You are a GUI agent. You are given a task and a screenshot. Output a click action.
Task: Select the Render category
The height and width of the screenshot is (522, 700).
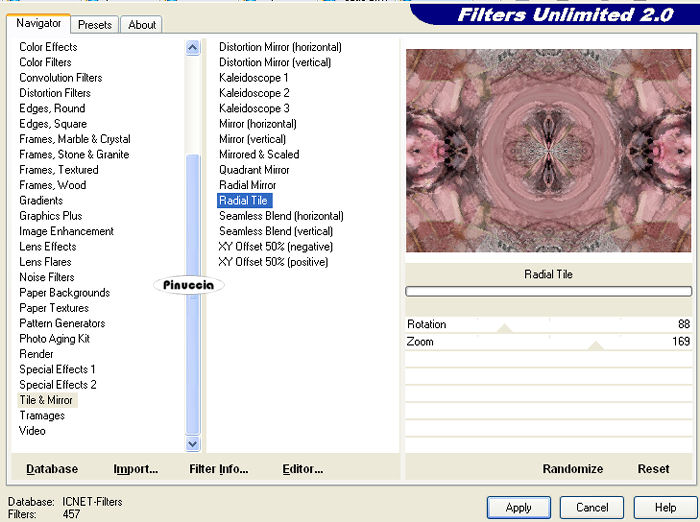coord(36,354)
